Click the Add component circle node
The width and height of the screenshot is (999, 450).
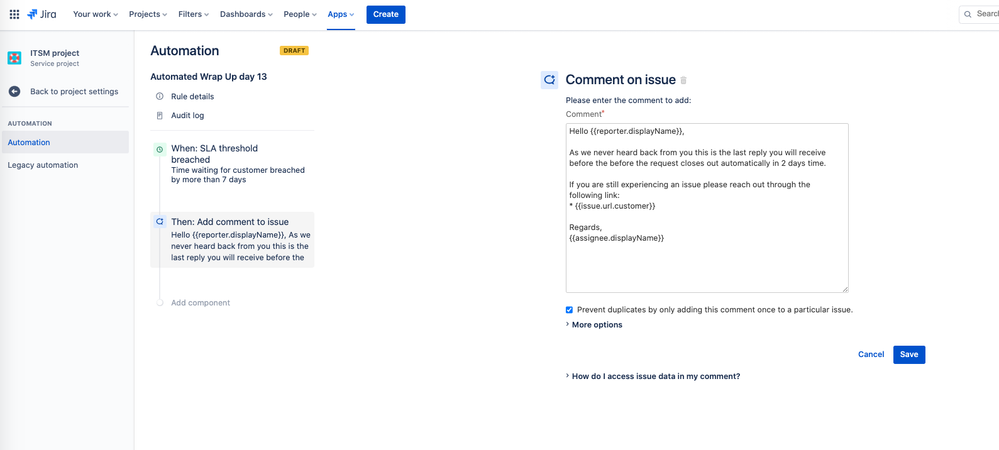pos(160,303)
